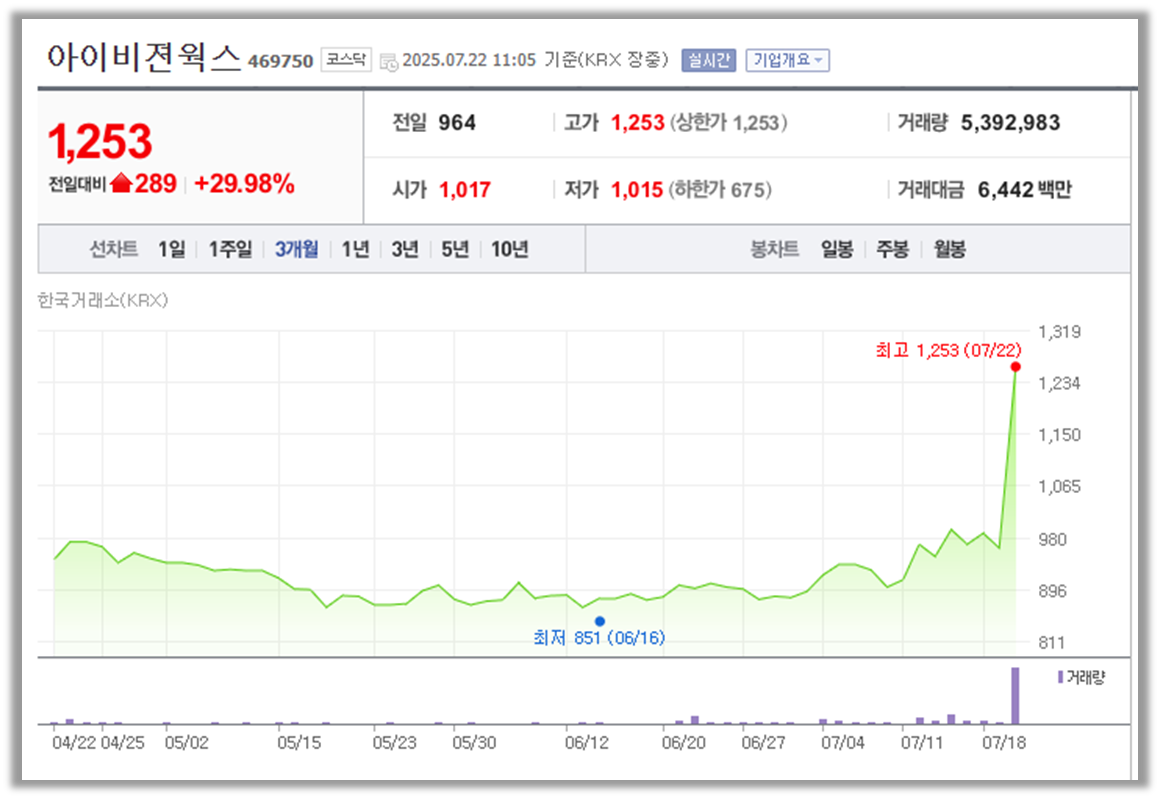Click the stock code 469750
The height and width of the screenshot is (799, 1160).
280,61
